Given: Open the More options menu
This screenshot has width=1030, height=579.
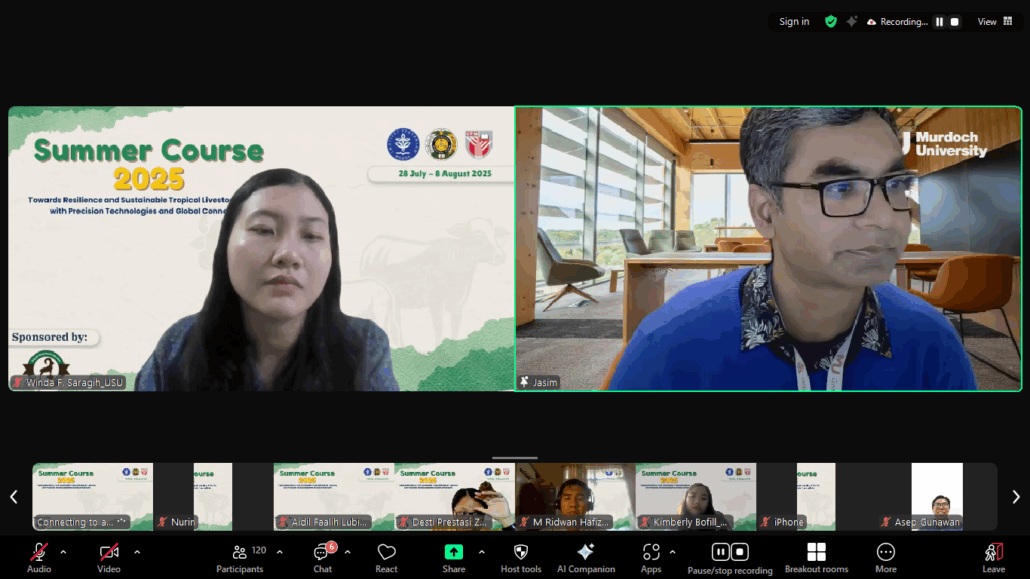Looking at the screenshot, I should point(885,557).
